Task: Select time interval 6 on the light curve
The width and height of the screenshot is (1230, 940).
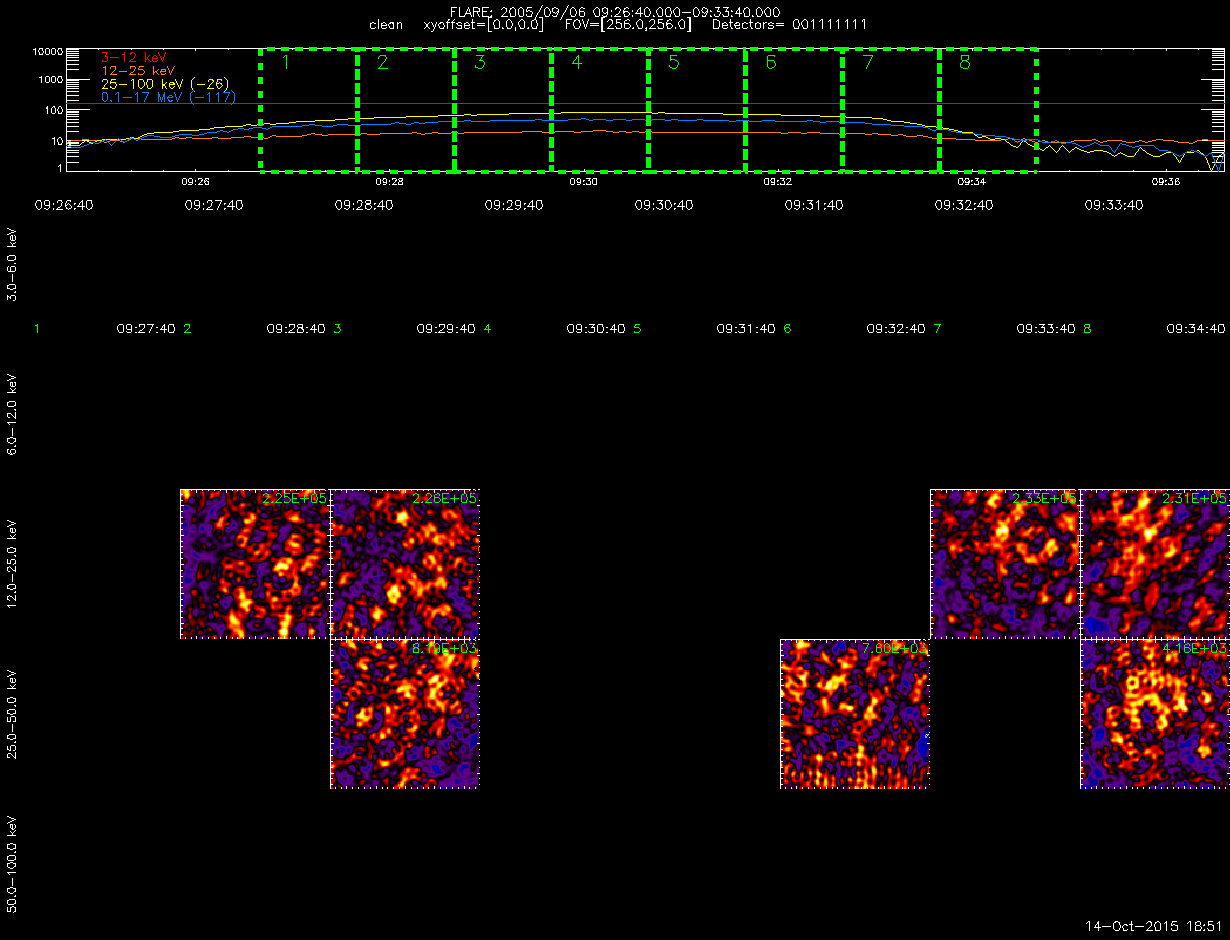Action: (x=794, y=110)
